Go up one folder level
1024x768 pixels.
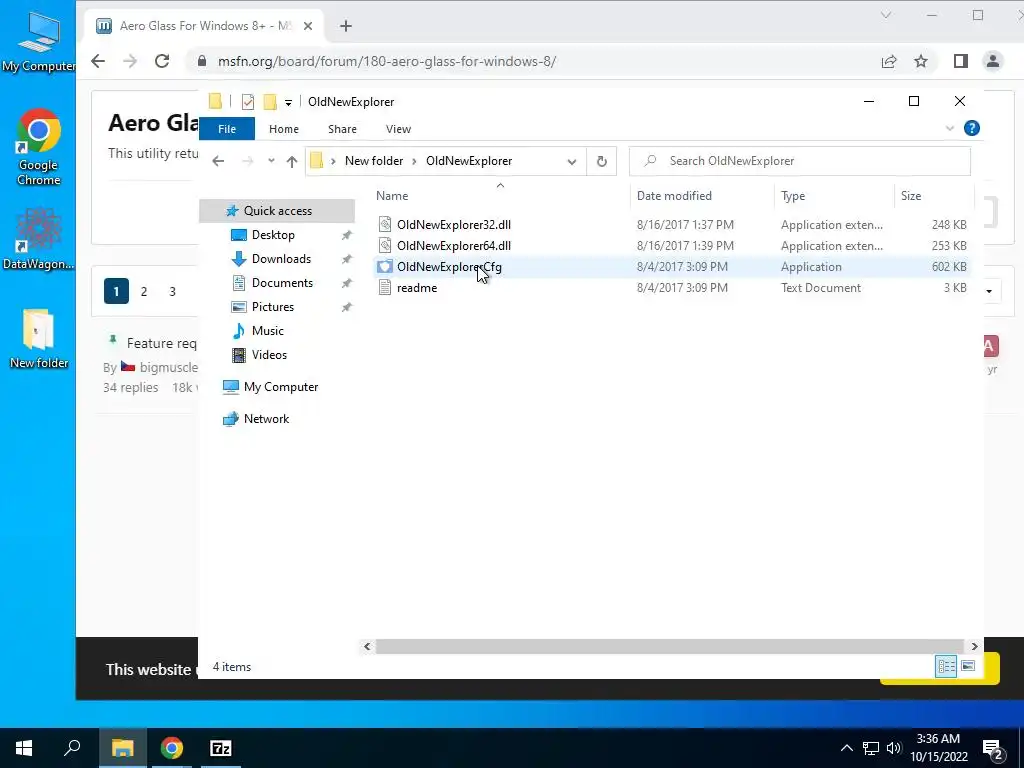click(x=292, y=161)
